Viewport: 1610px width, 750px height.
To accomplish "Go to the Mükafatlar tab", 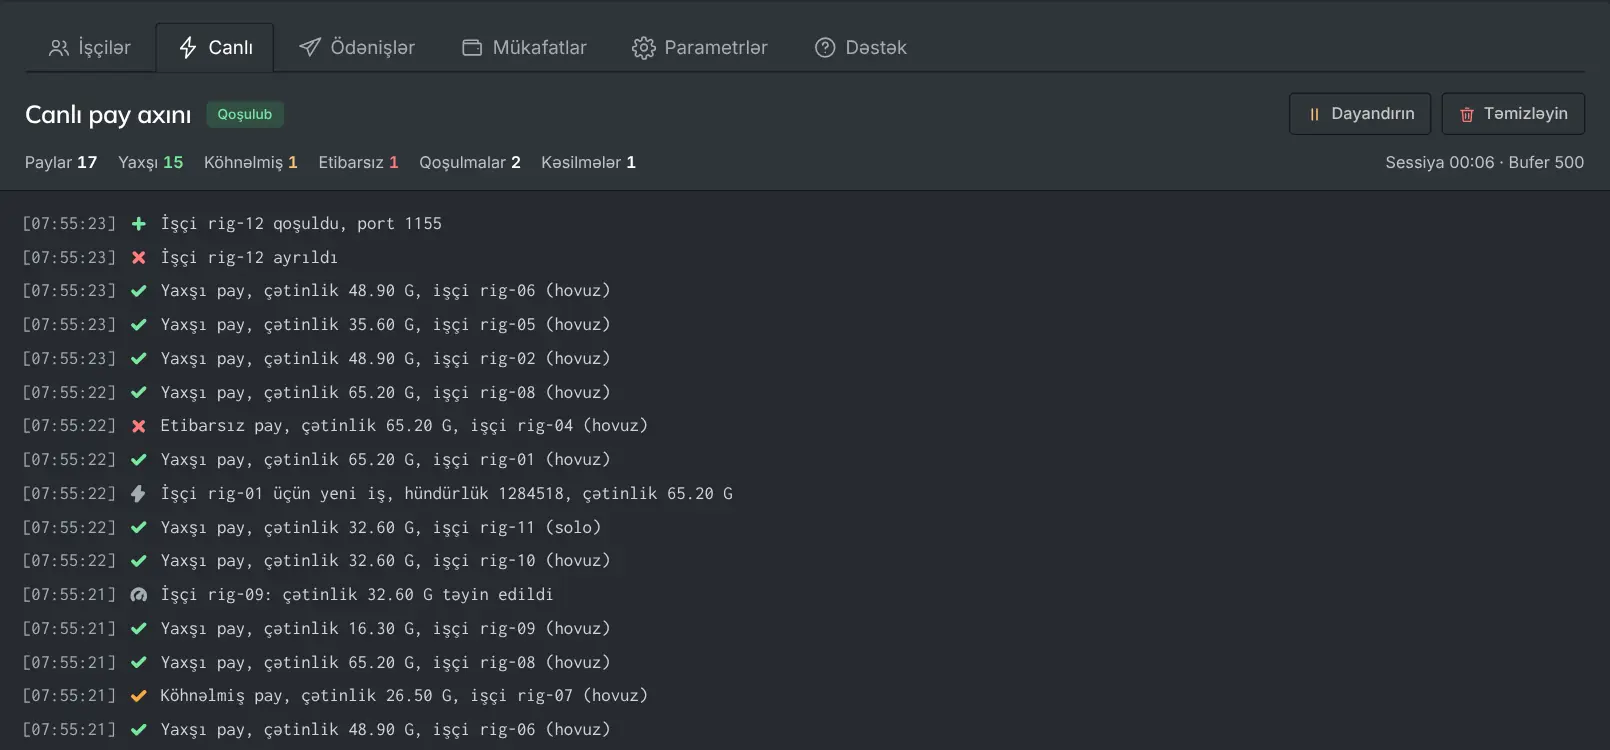I will pyautogui.click(x=524, y=48).
